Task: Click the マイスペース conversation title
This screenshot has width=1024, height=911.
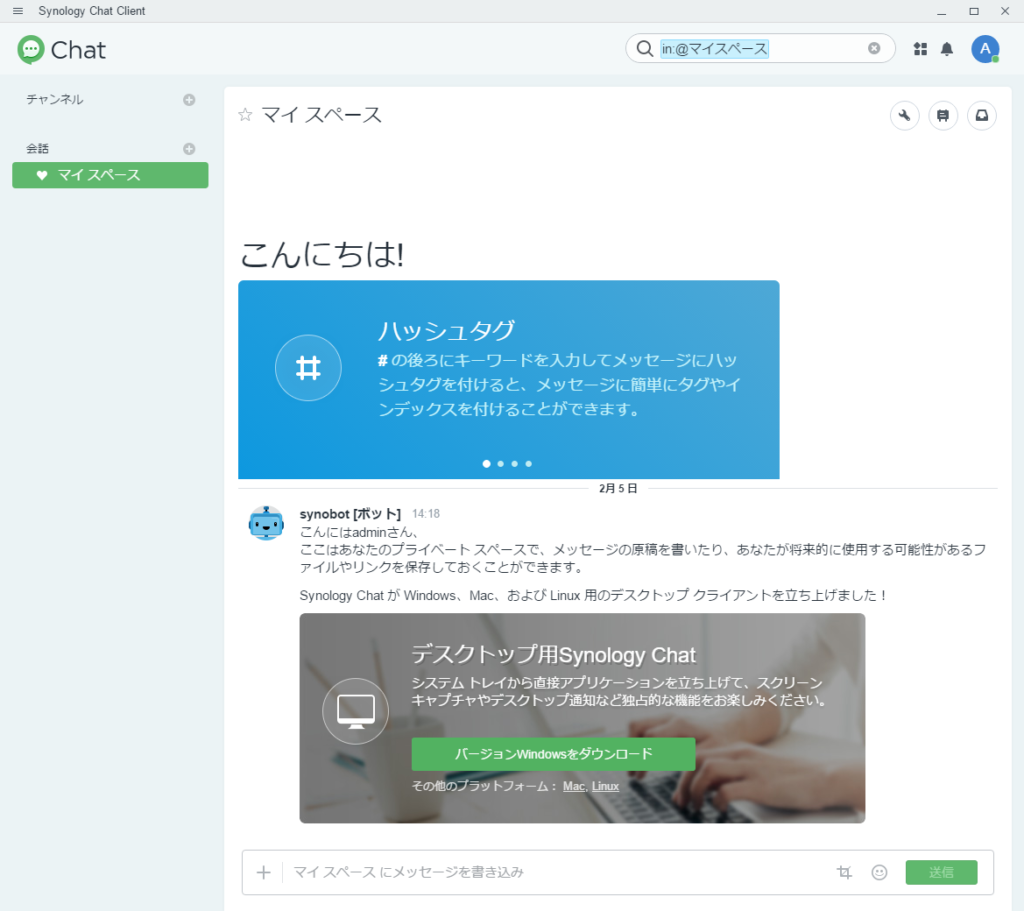Action: tap(322, 115)
